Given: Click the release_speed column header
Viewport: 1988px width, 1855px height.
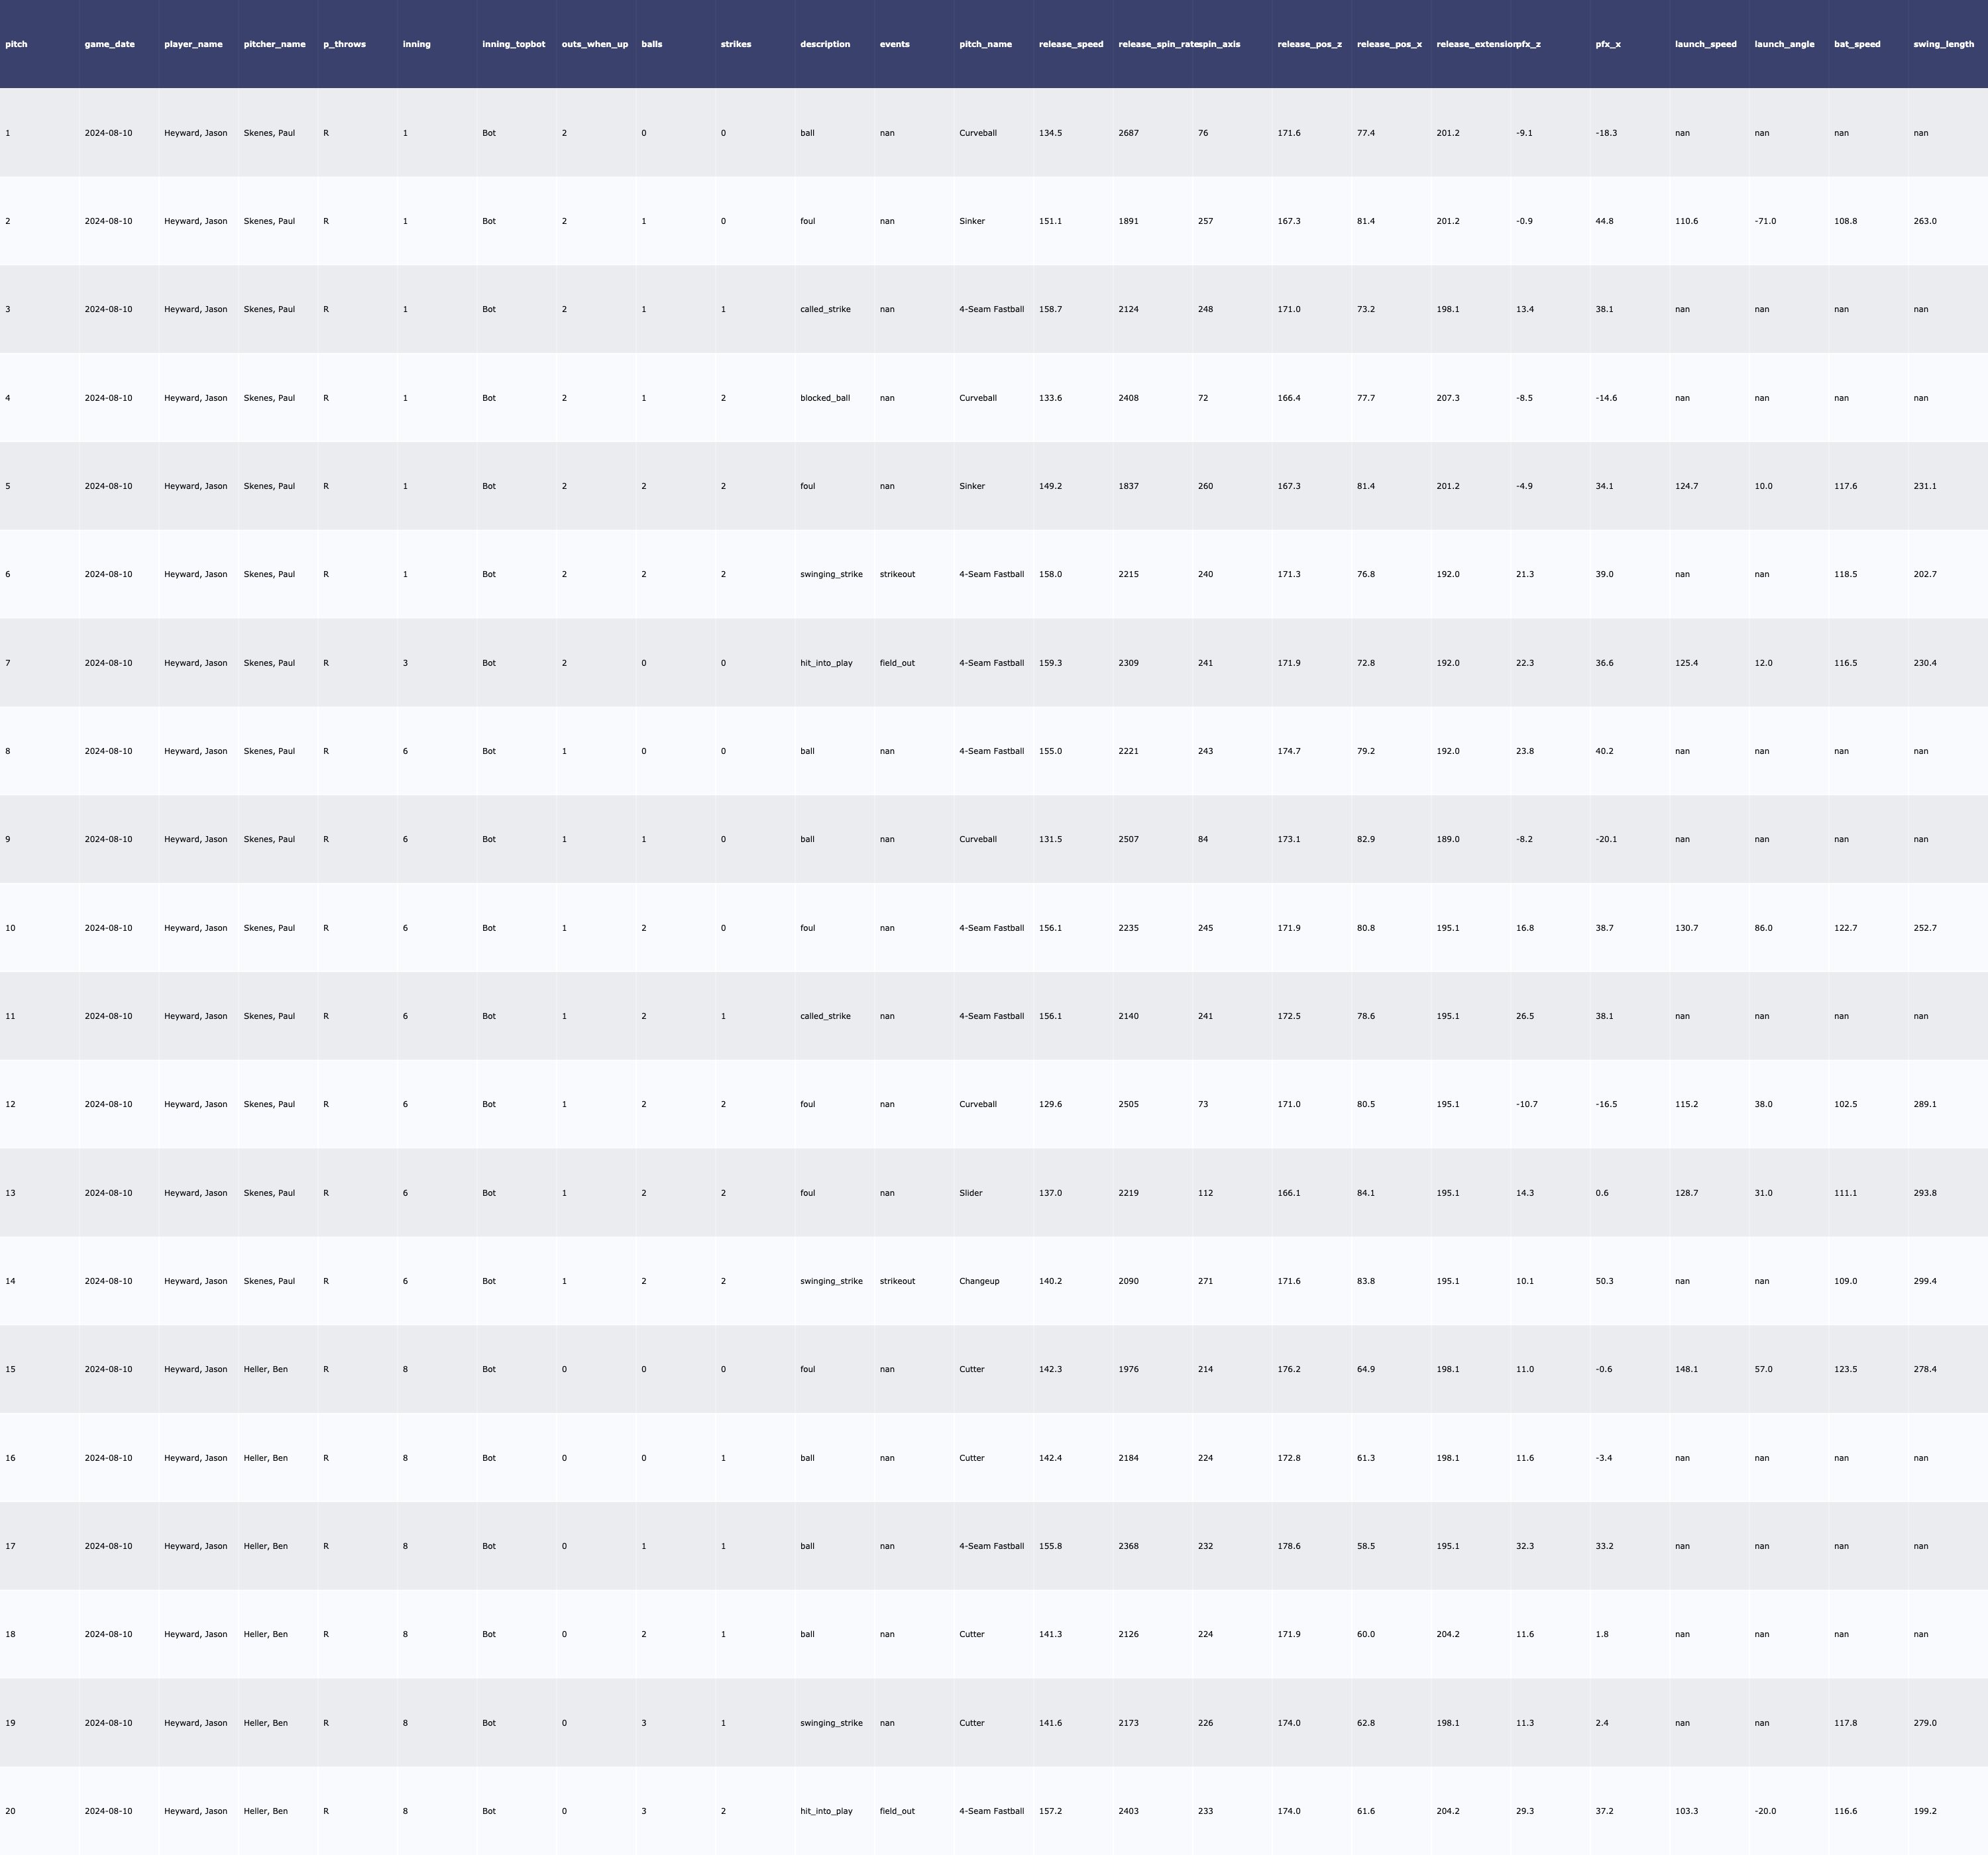Looking at the screenshot, I should pos(1071,44).
